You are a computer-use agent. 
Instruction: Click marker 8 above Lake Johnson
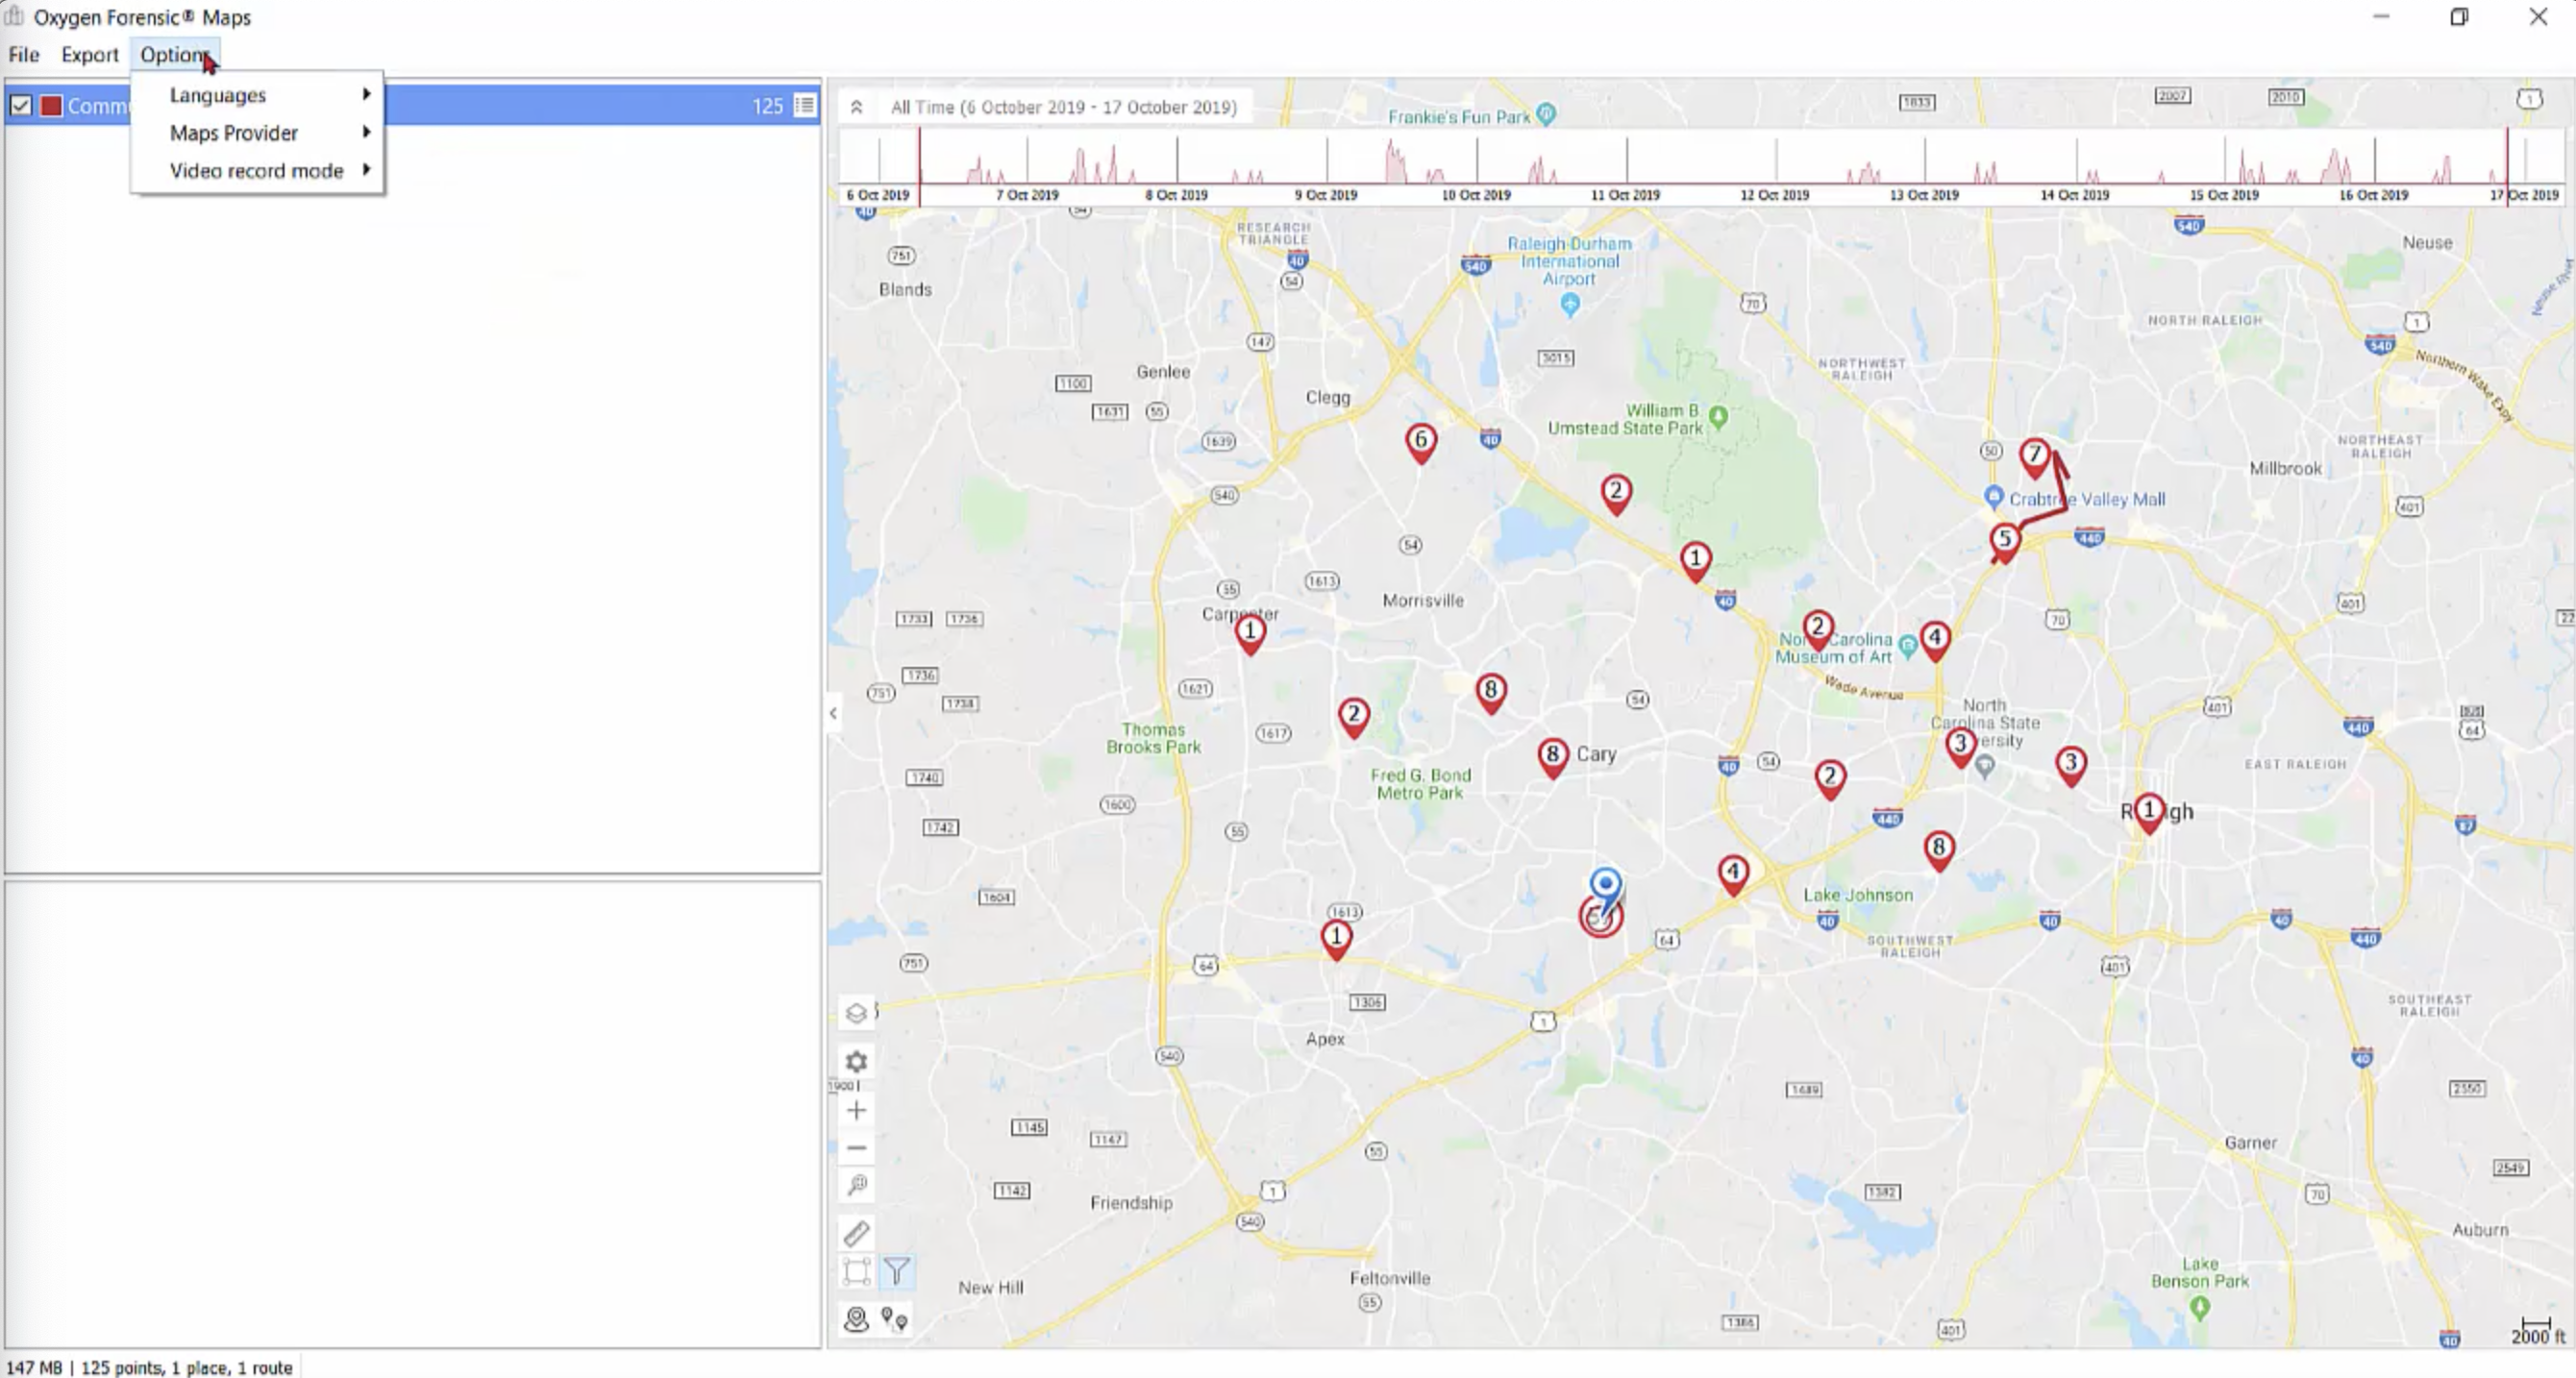(x=1939, y=850)
